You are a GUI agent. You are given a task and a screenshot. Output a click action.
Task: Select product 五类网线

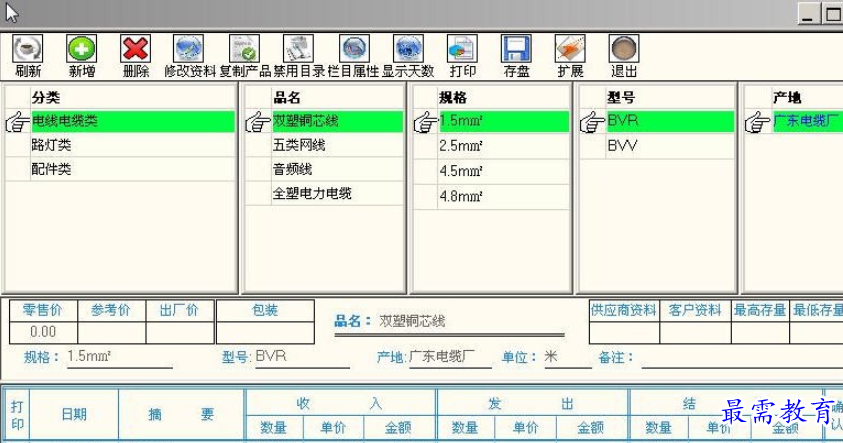coord(337,145)
